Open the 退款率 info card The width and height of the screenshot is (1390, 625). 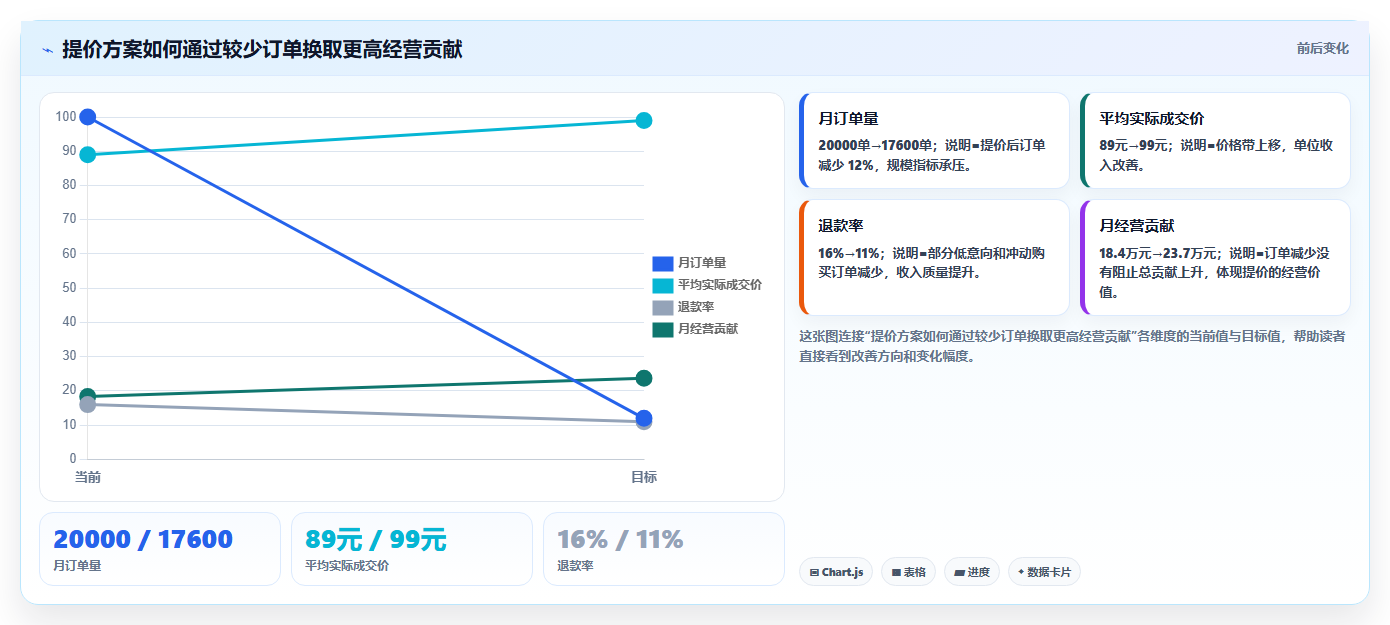(934, 257)
